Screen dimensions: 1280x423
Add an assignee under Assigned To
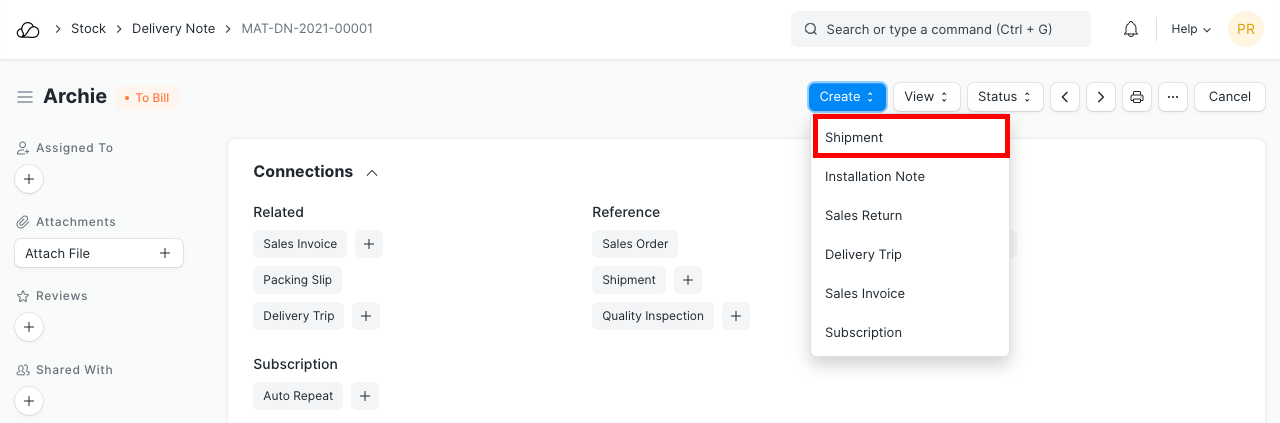click(x=28, y=180)
